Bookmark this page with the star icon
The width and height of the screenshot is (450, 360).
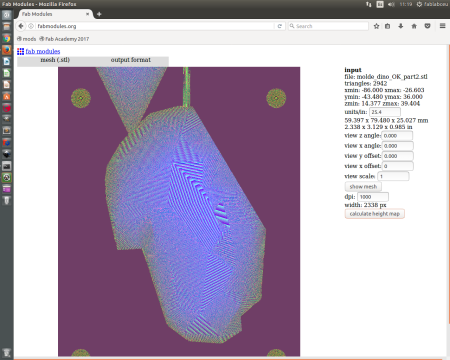tap(376, 26)
